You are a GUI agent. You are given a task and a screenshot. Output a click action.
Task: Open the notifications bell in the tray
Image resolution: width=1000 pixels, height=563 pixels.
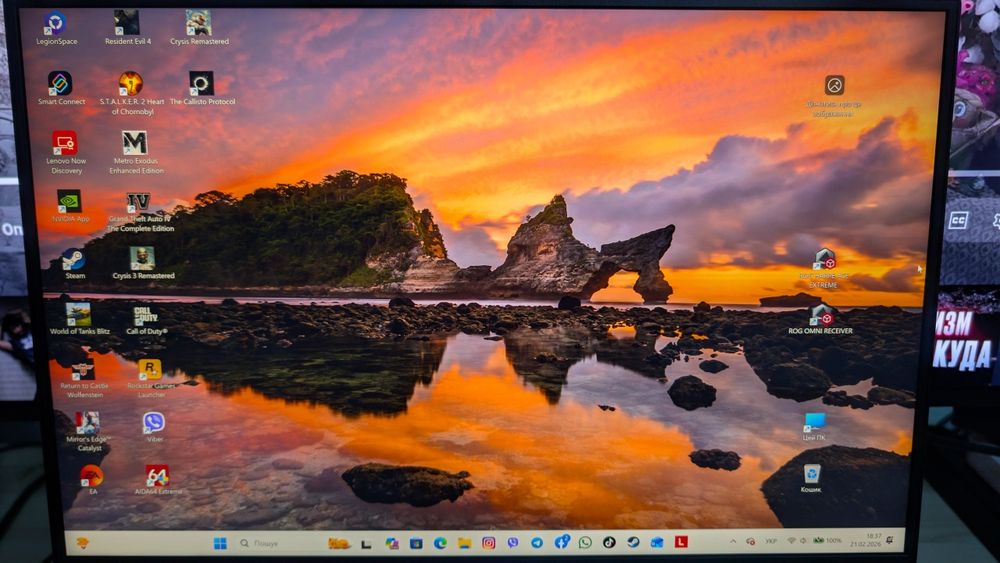[x=890, y=540]
